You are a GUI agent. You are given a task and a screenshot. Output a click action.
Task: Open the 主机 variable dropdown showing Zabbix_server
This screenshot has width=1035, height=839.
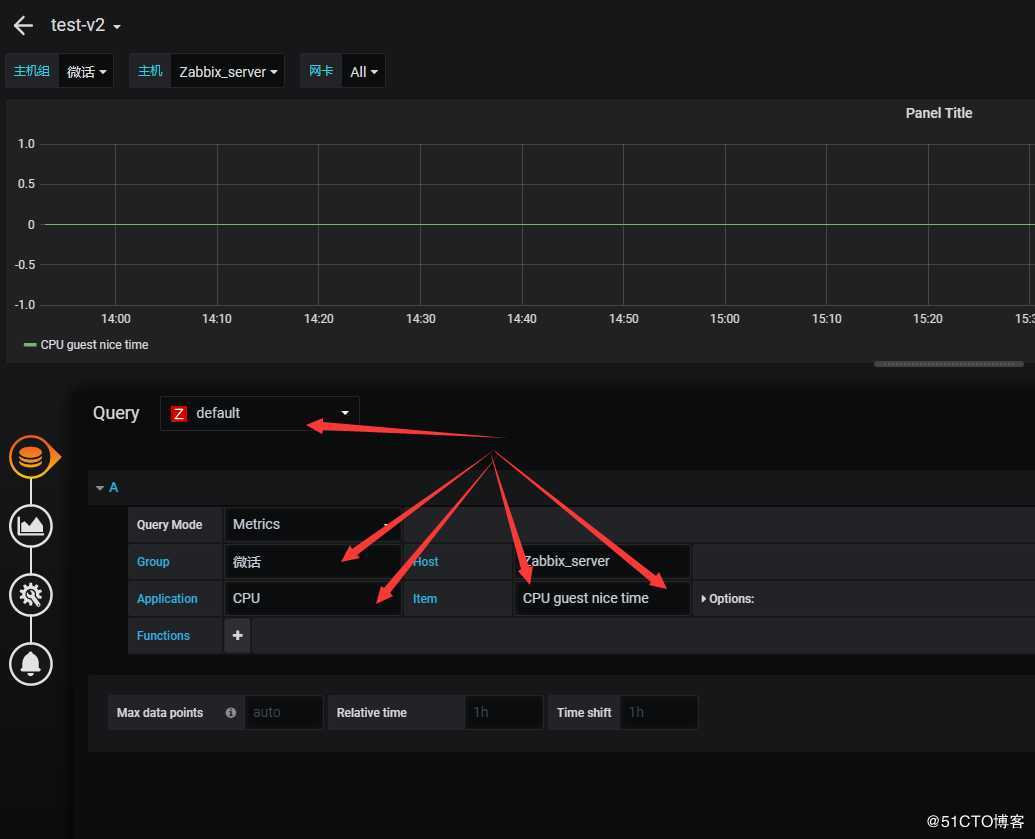228,71
